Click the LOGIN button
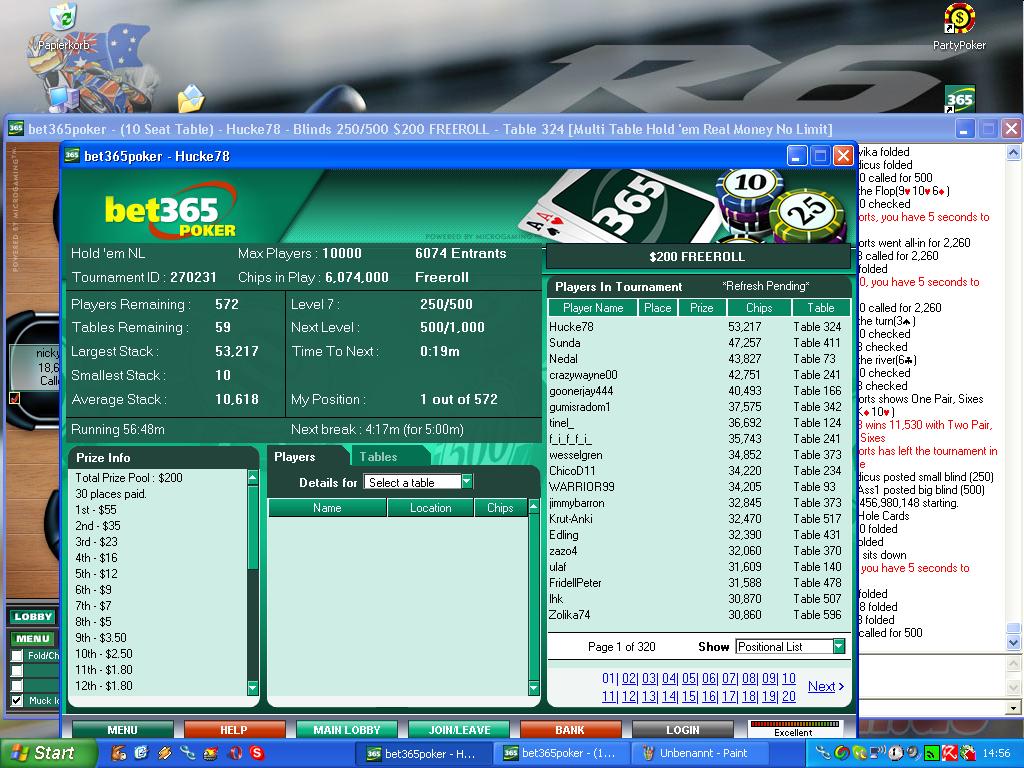 point(682,729)
